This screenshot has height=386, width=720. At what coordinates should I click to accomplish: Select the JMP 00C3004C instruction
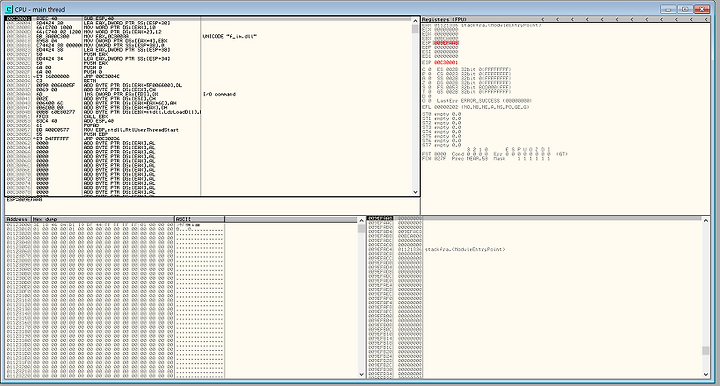pyautogui.click(x=101, y=77)
